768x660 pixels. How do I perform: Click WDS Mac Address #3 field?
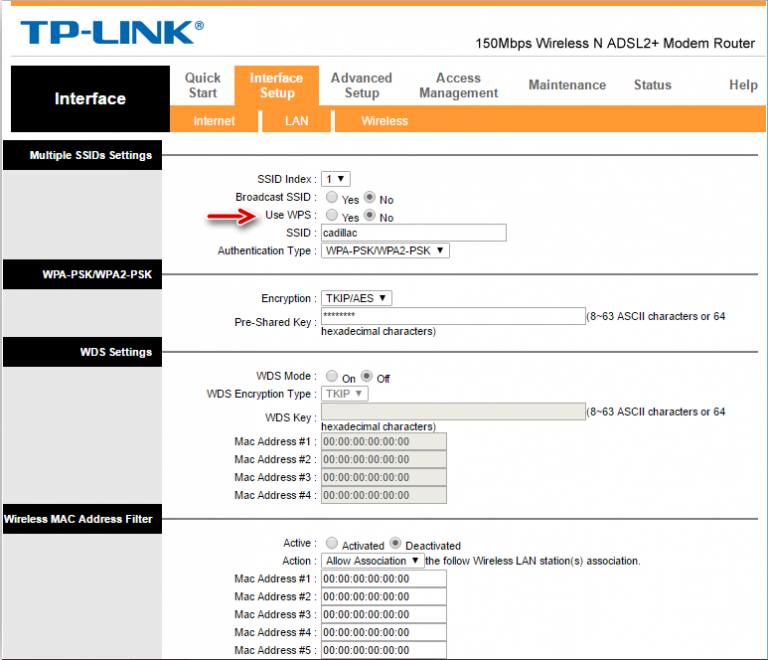click(384, 477)
